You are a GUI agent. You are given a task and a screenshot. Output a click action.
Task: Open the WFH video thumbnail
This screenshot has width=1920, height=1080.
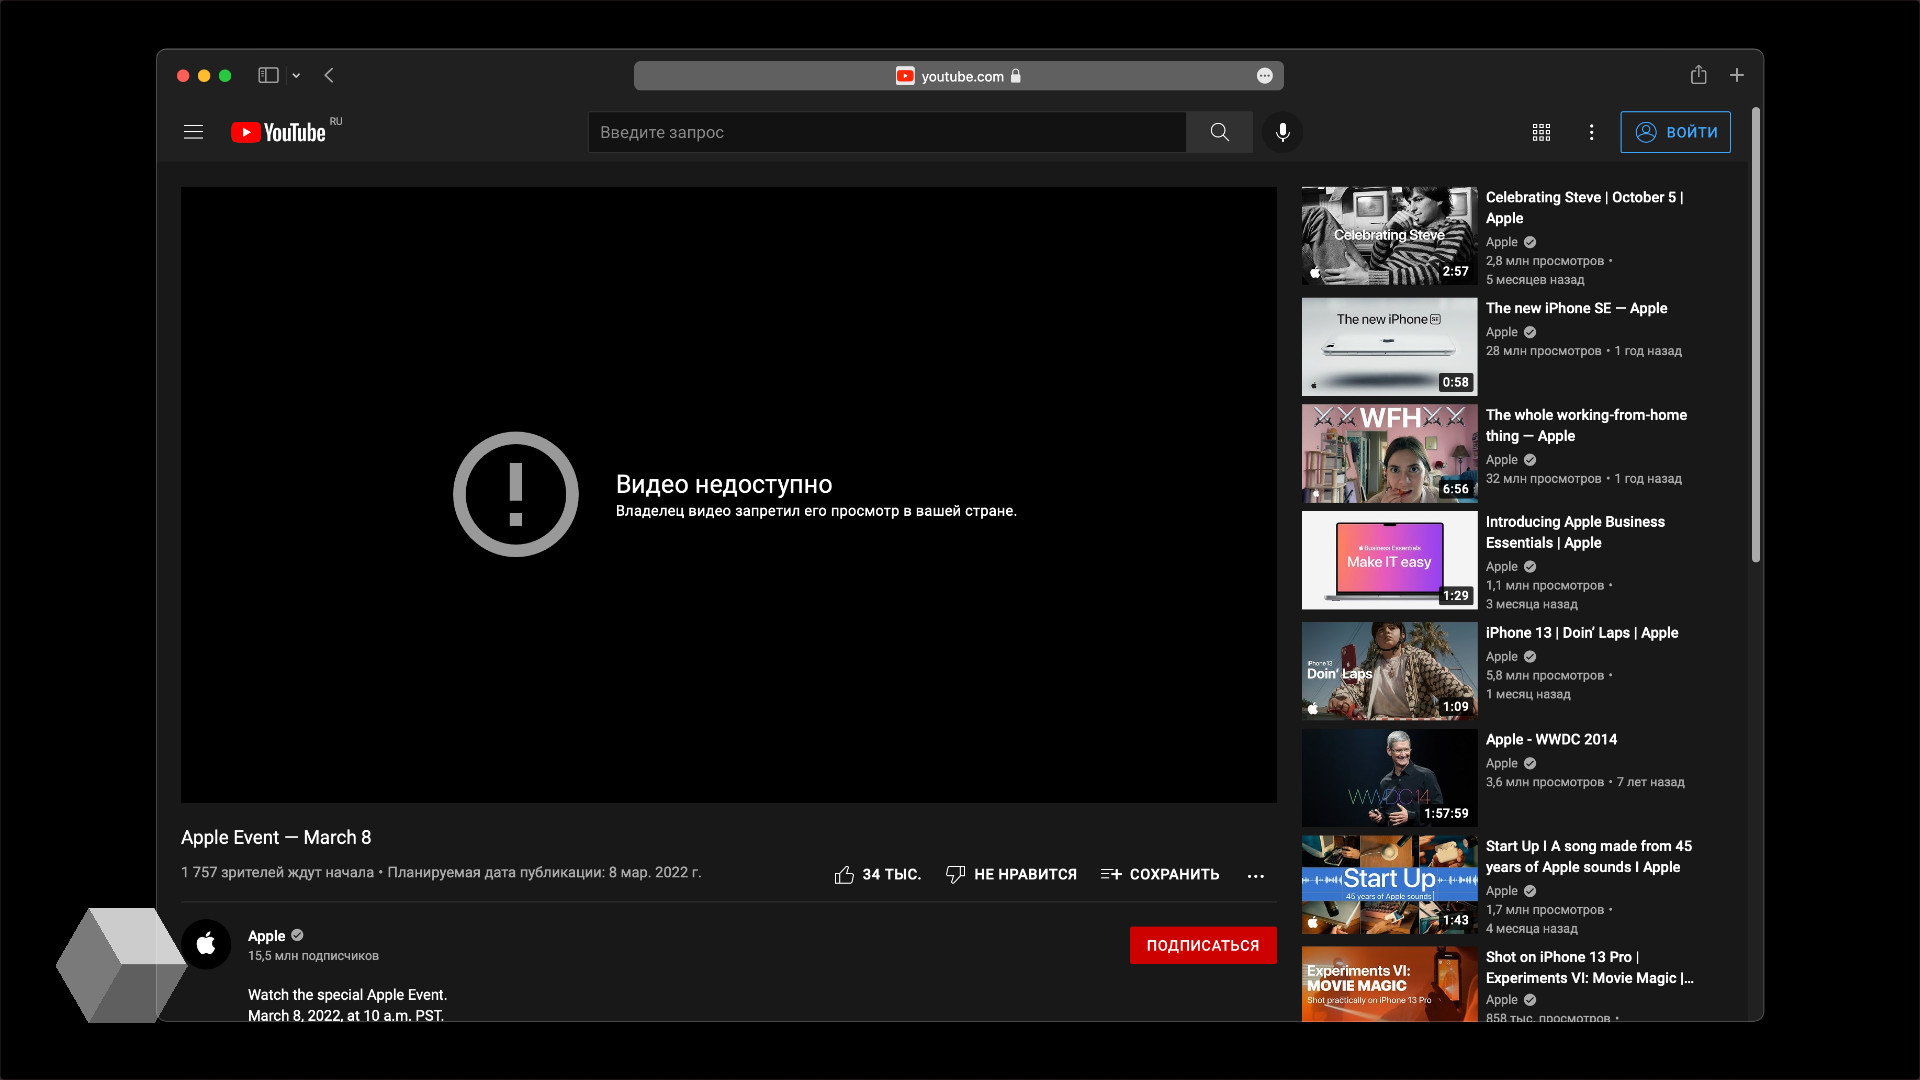(x=1389, y=453)
